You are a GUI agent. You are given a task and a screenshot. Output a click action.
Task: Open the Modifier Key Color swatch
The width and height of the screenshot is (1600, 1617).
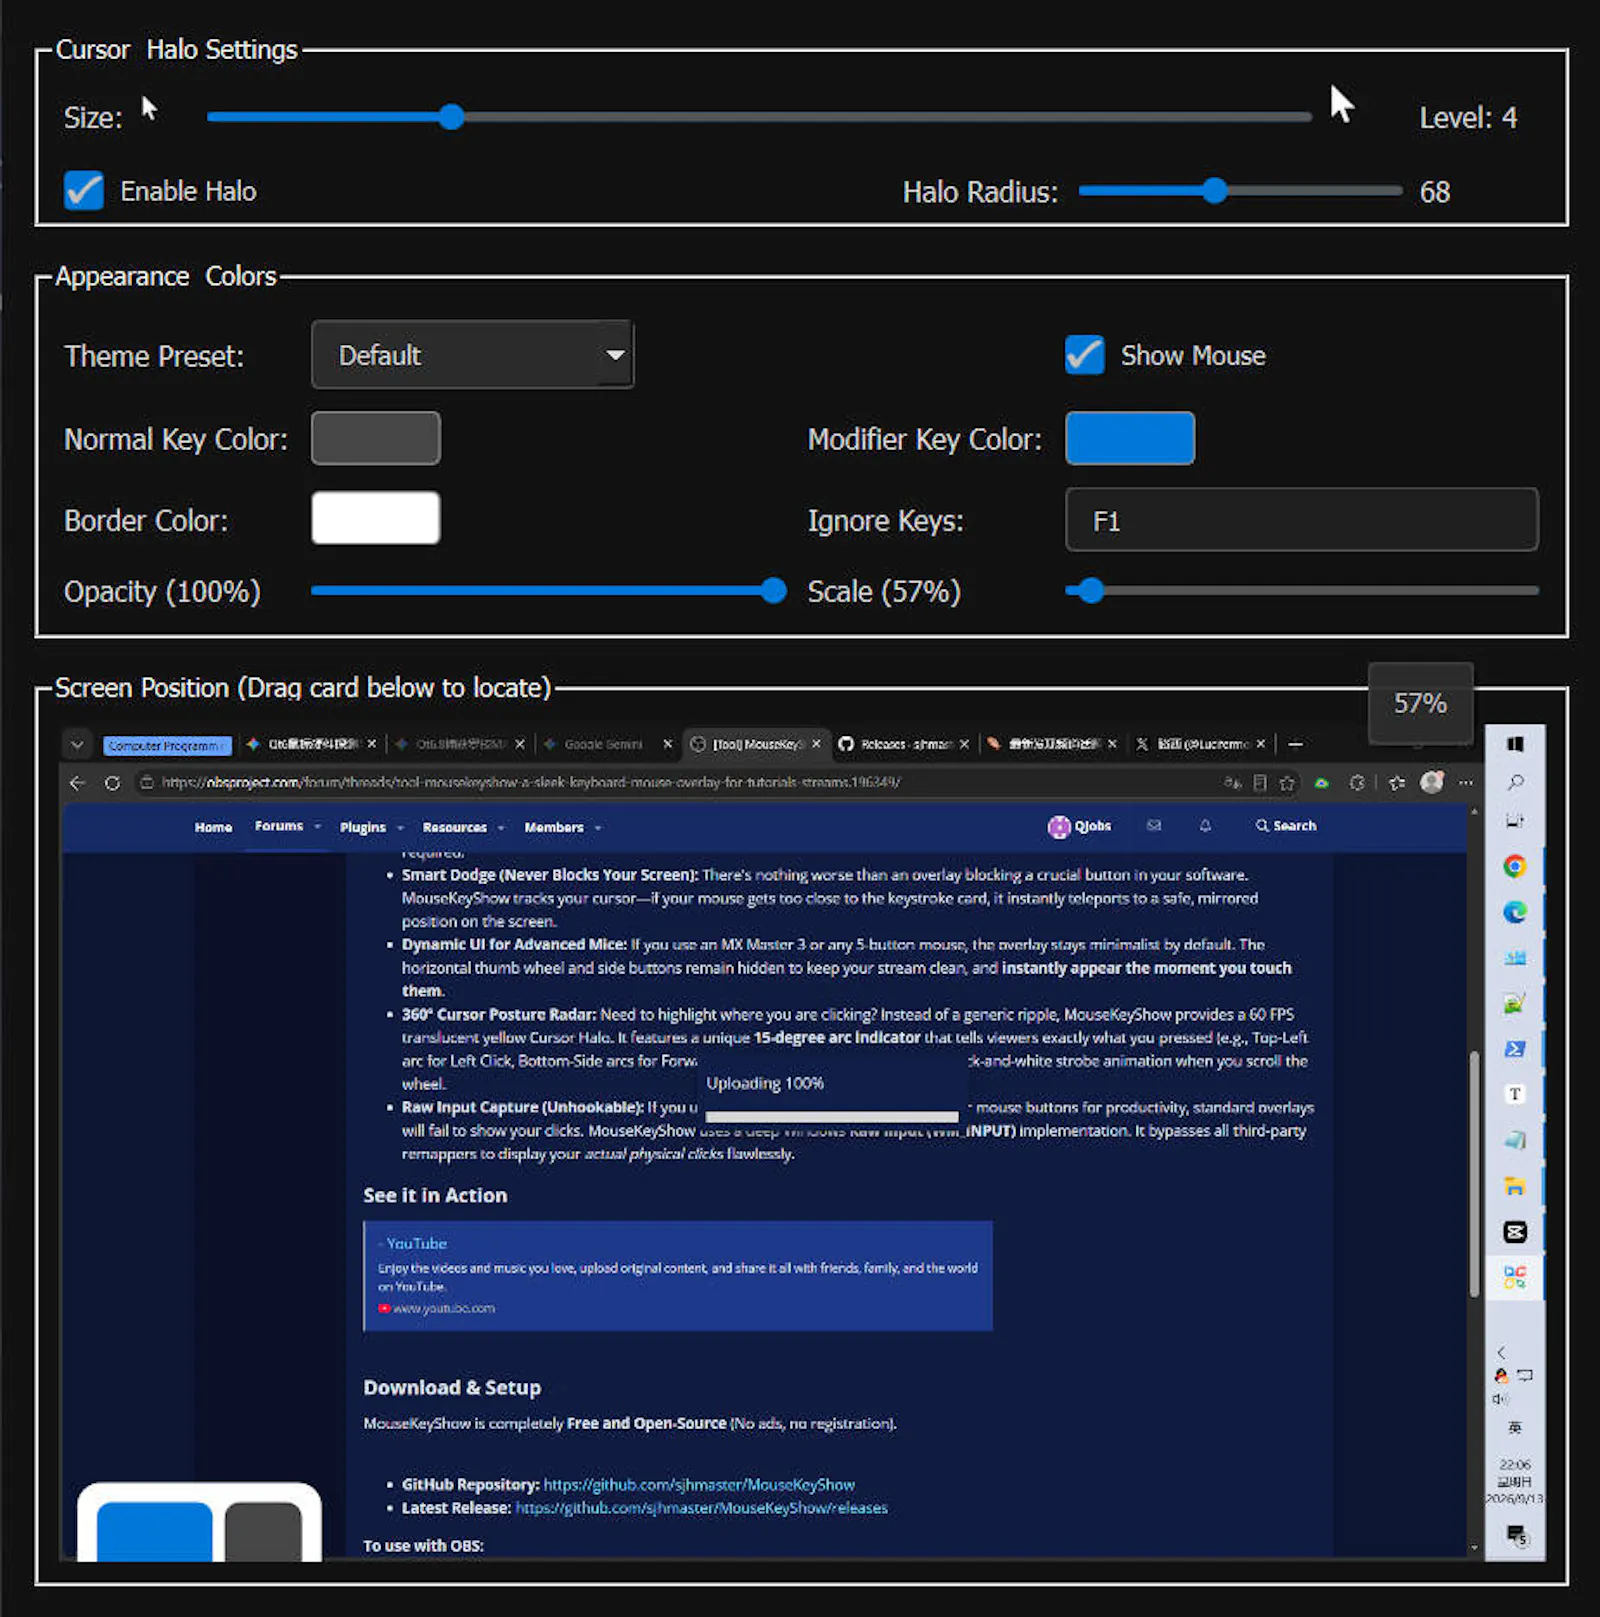click(x=1130, y=438)
